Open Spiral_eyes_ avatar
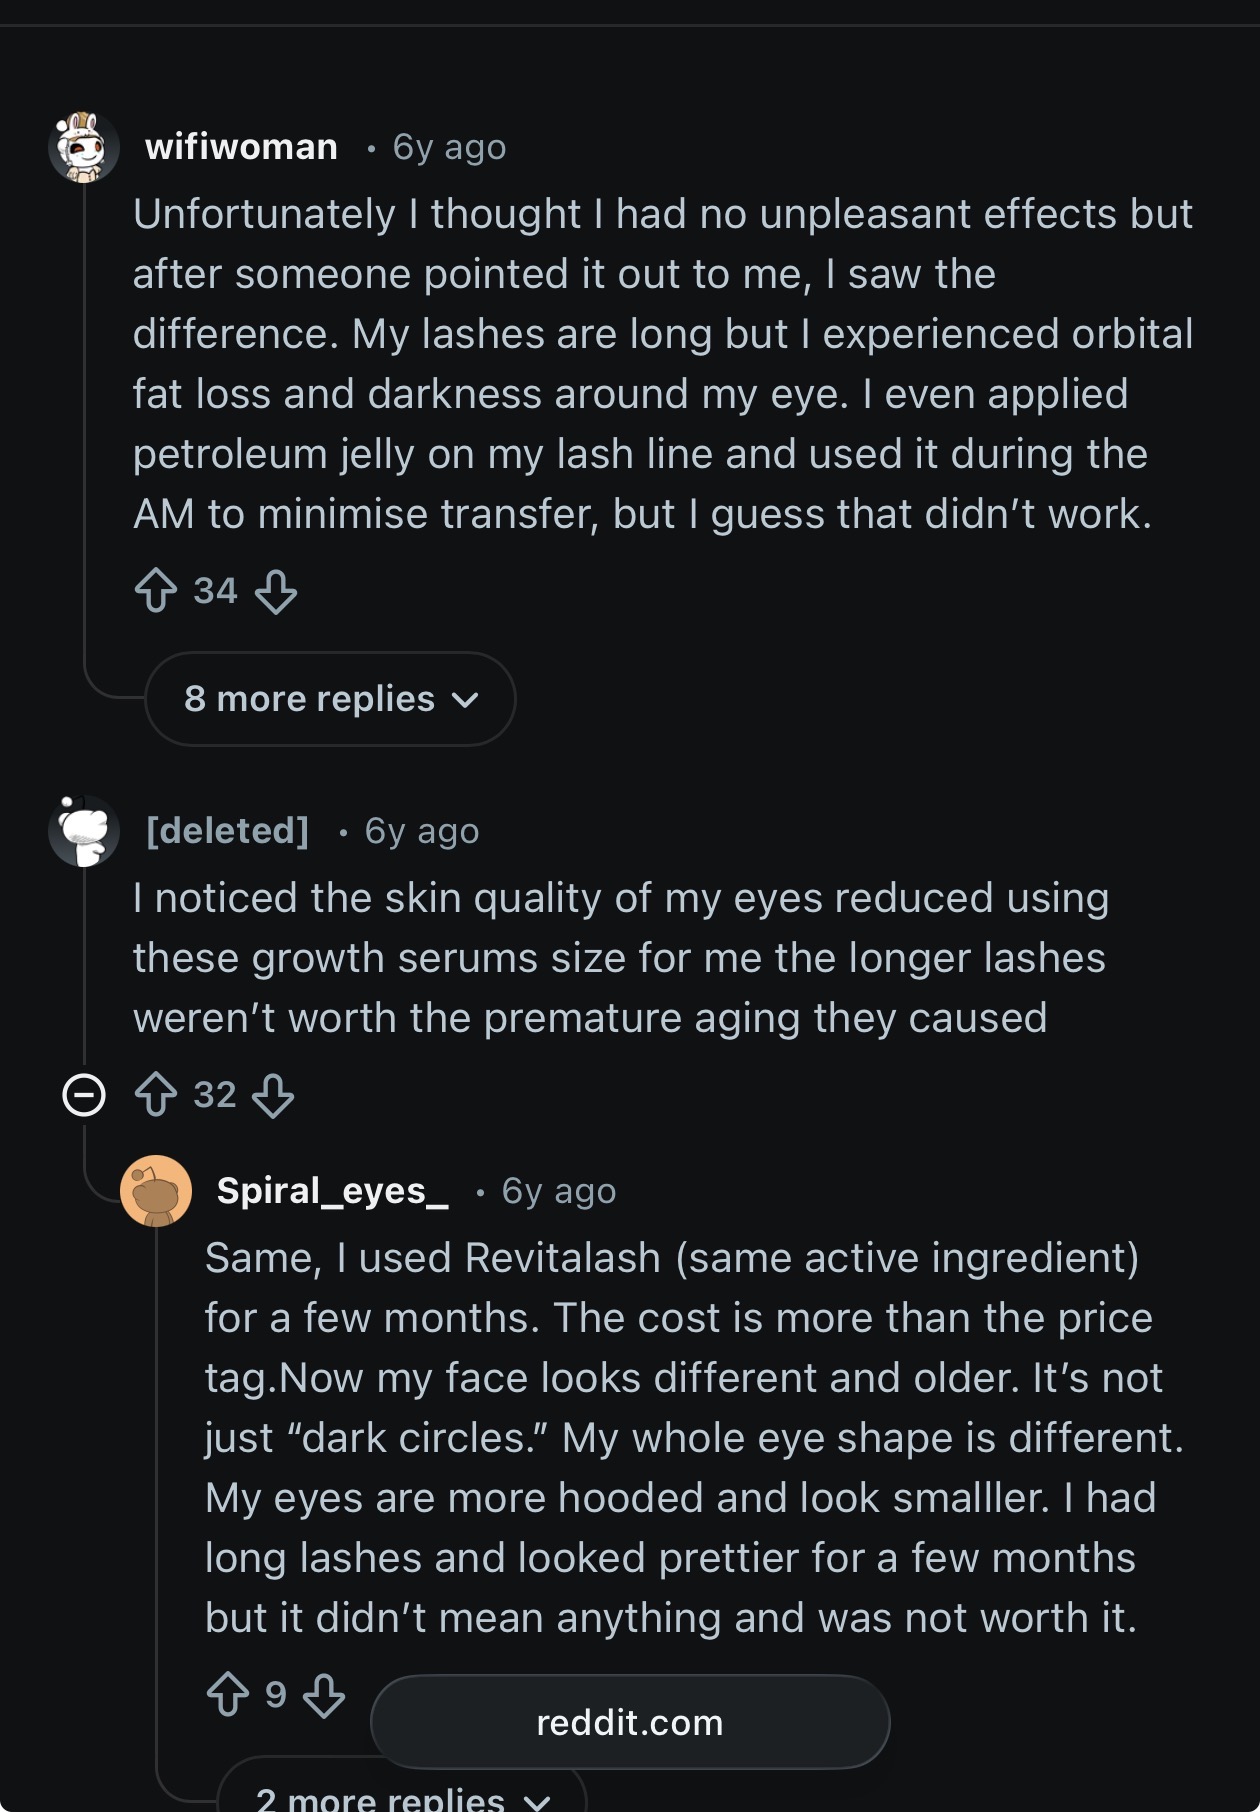 pyautogui.click(x=156, y=1191)
